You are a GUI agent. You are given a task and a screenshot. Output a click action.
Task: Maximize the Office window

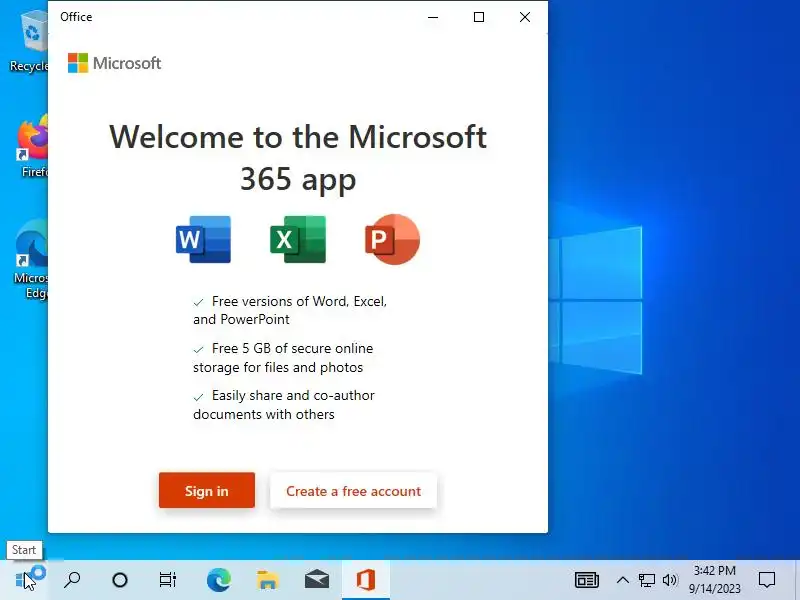[x=479, y=17]
